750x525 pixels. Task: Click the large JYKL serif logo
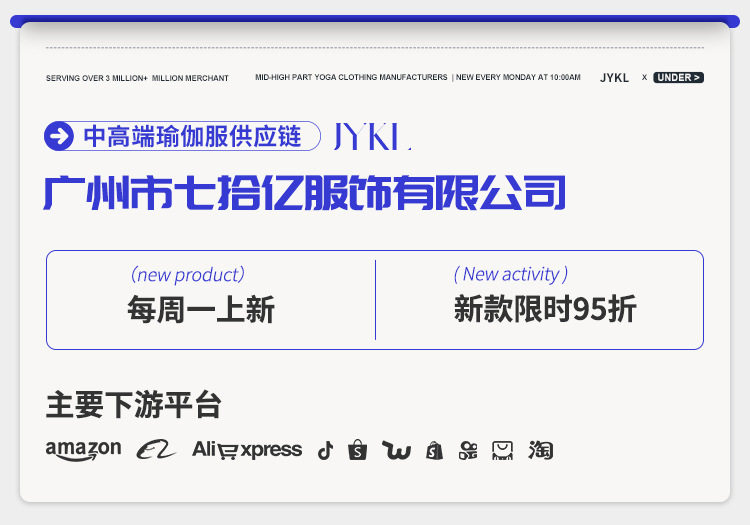tap(372, 137)
